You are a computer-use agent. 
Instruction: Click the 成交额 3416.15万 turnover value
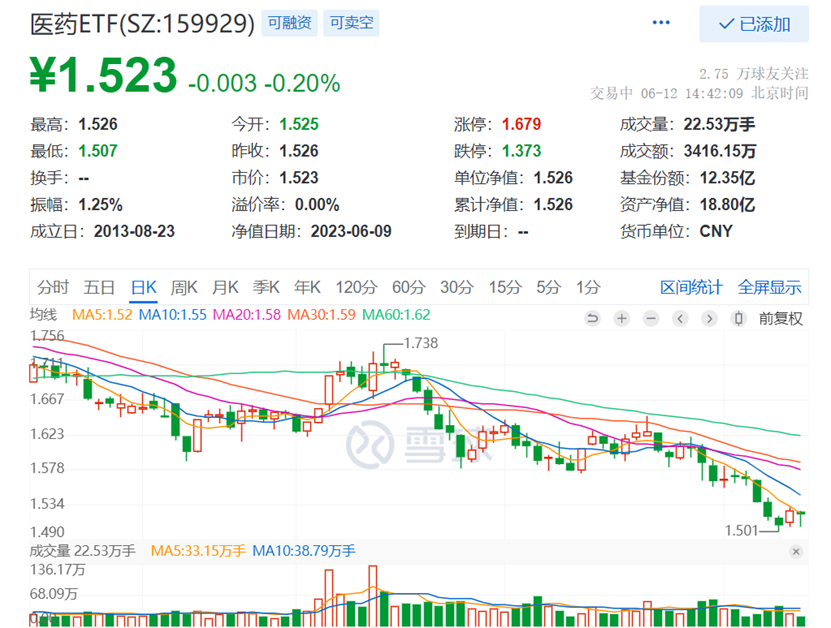pos(720,151)
